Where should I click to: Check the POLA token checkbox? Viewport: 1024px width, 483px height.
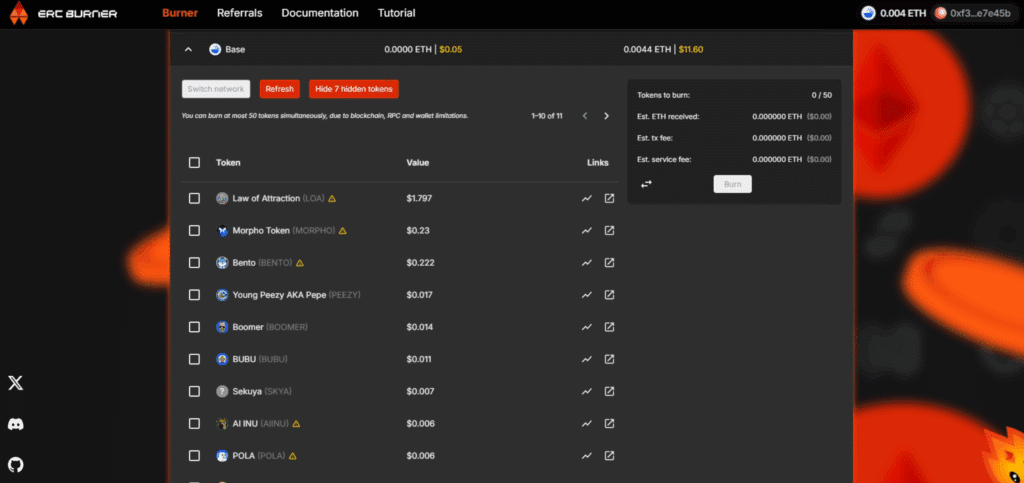(x=194, y=456)
